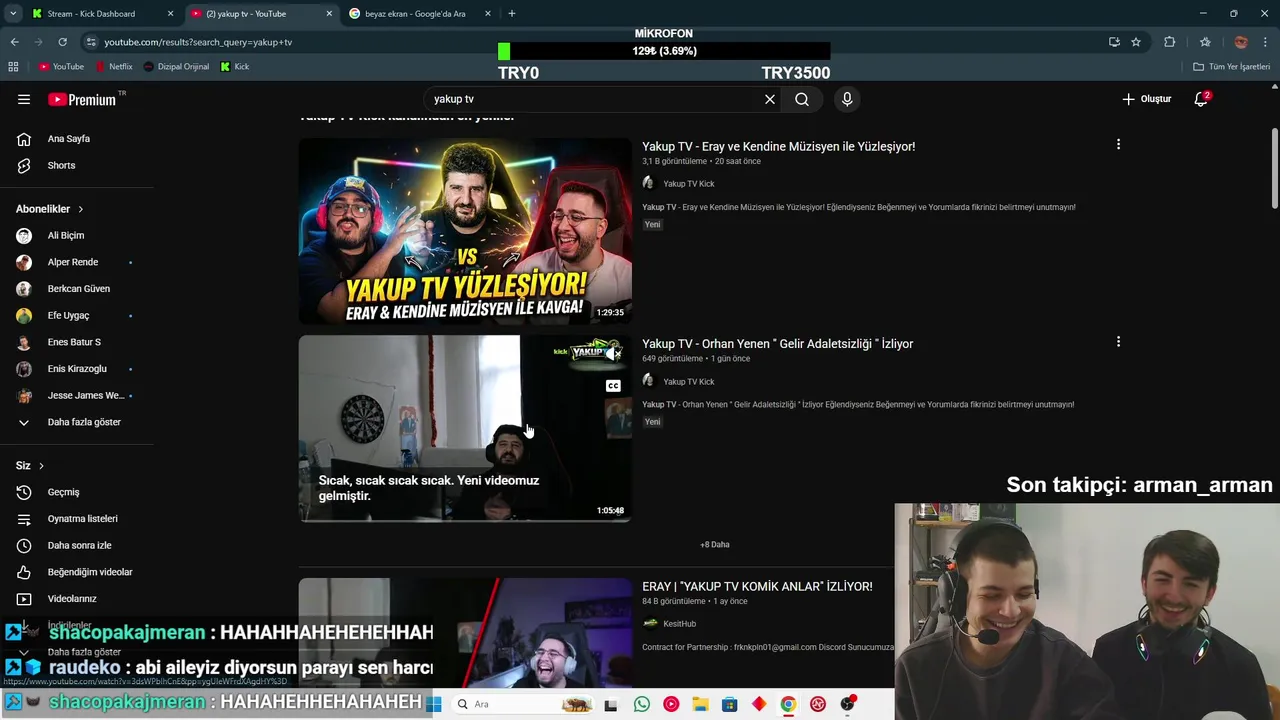Image resolution: width=1280 pixels, height=720 pixels.
Task: Bookmark this page with the star icon
Action: click(1136, 42)
